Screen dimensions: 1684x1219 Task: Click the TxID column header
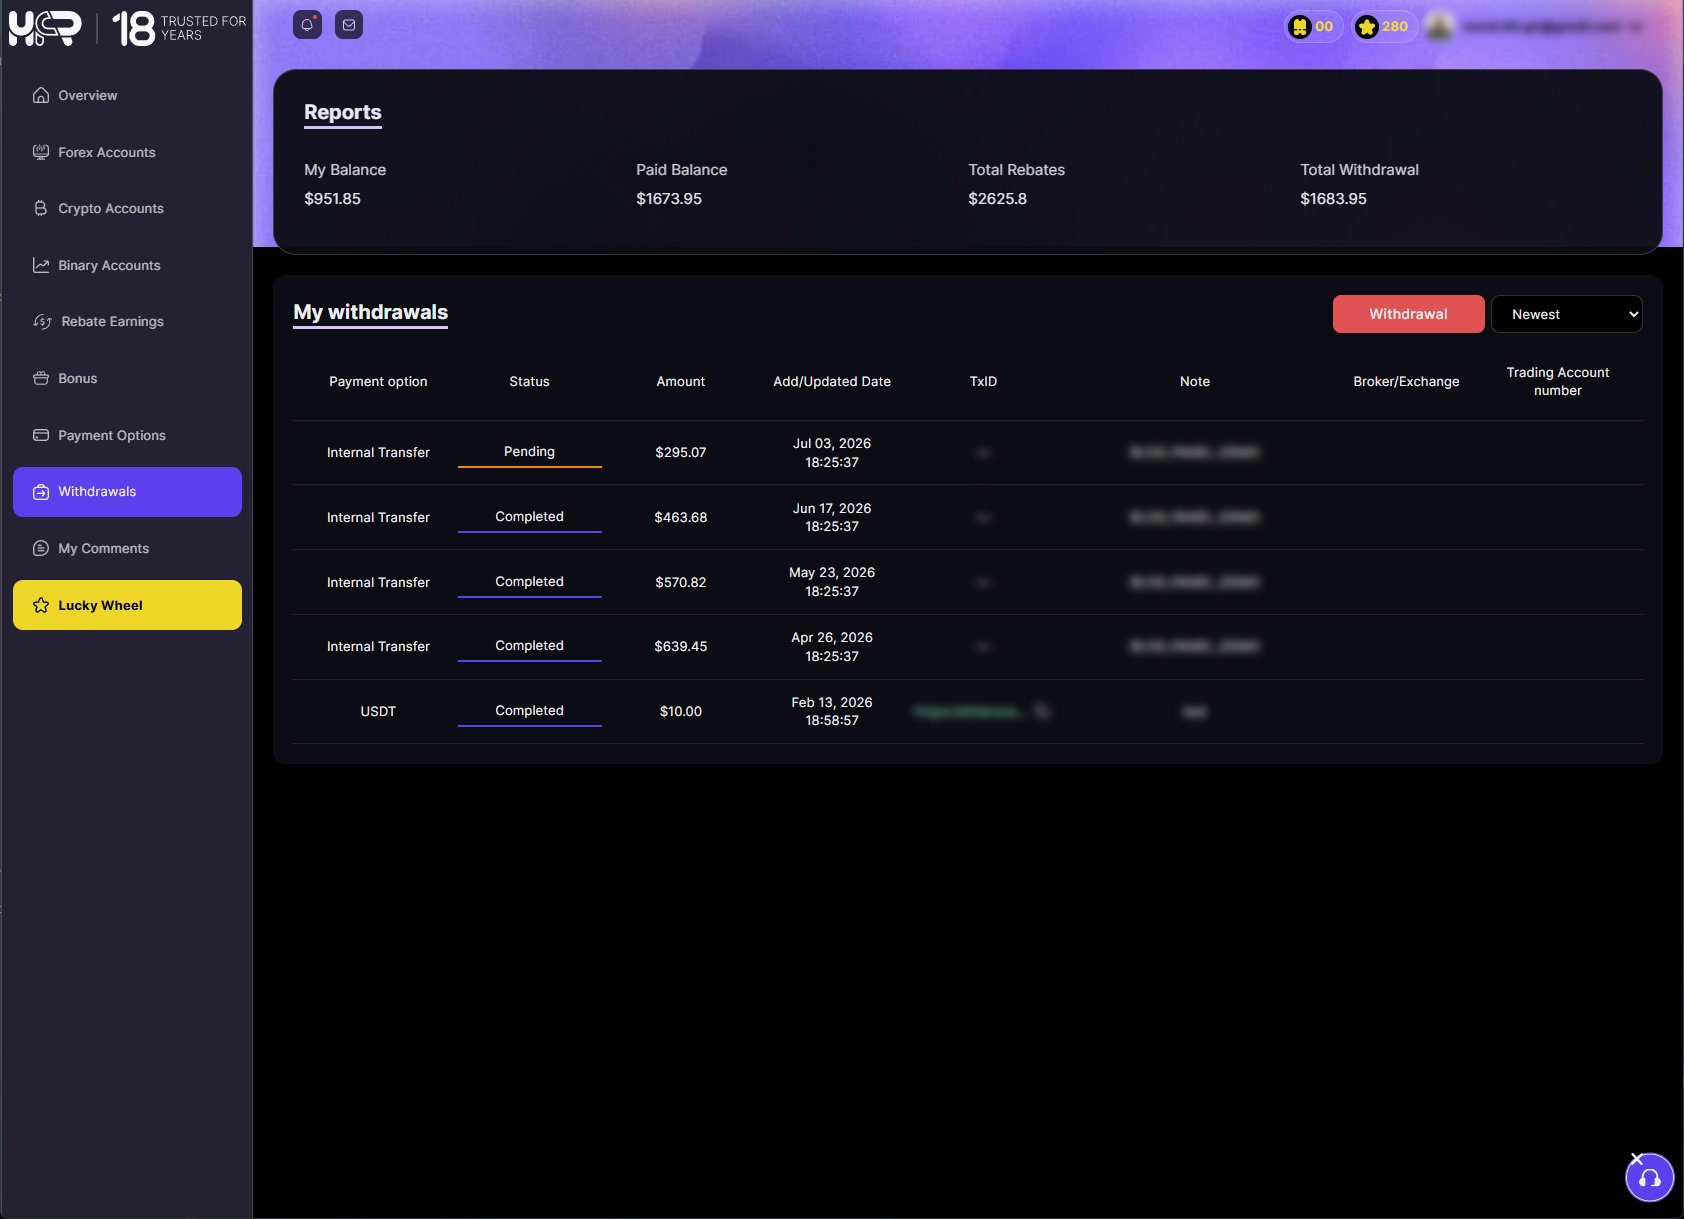pyautogui.click(x=983, y=381)
